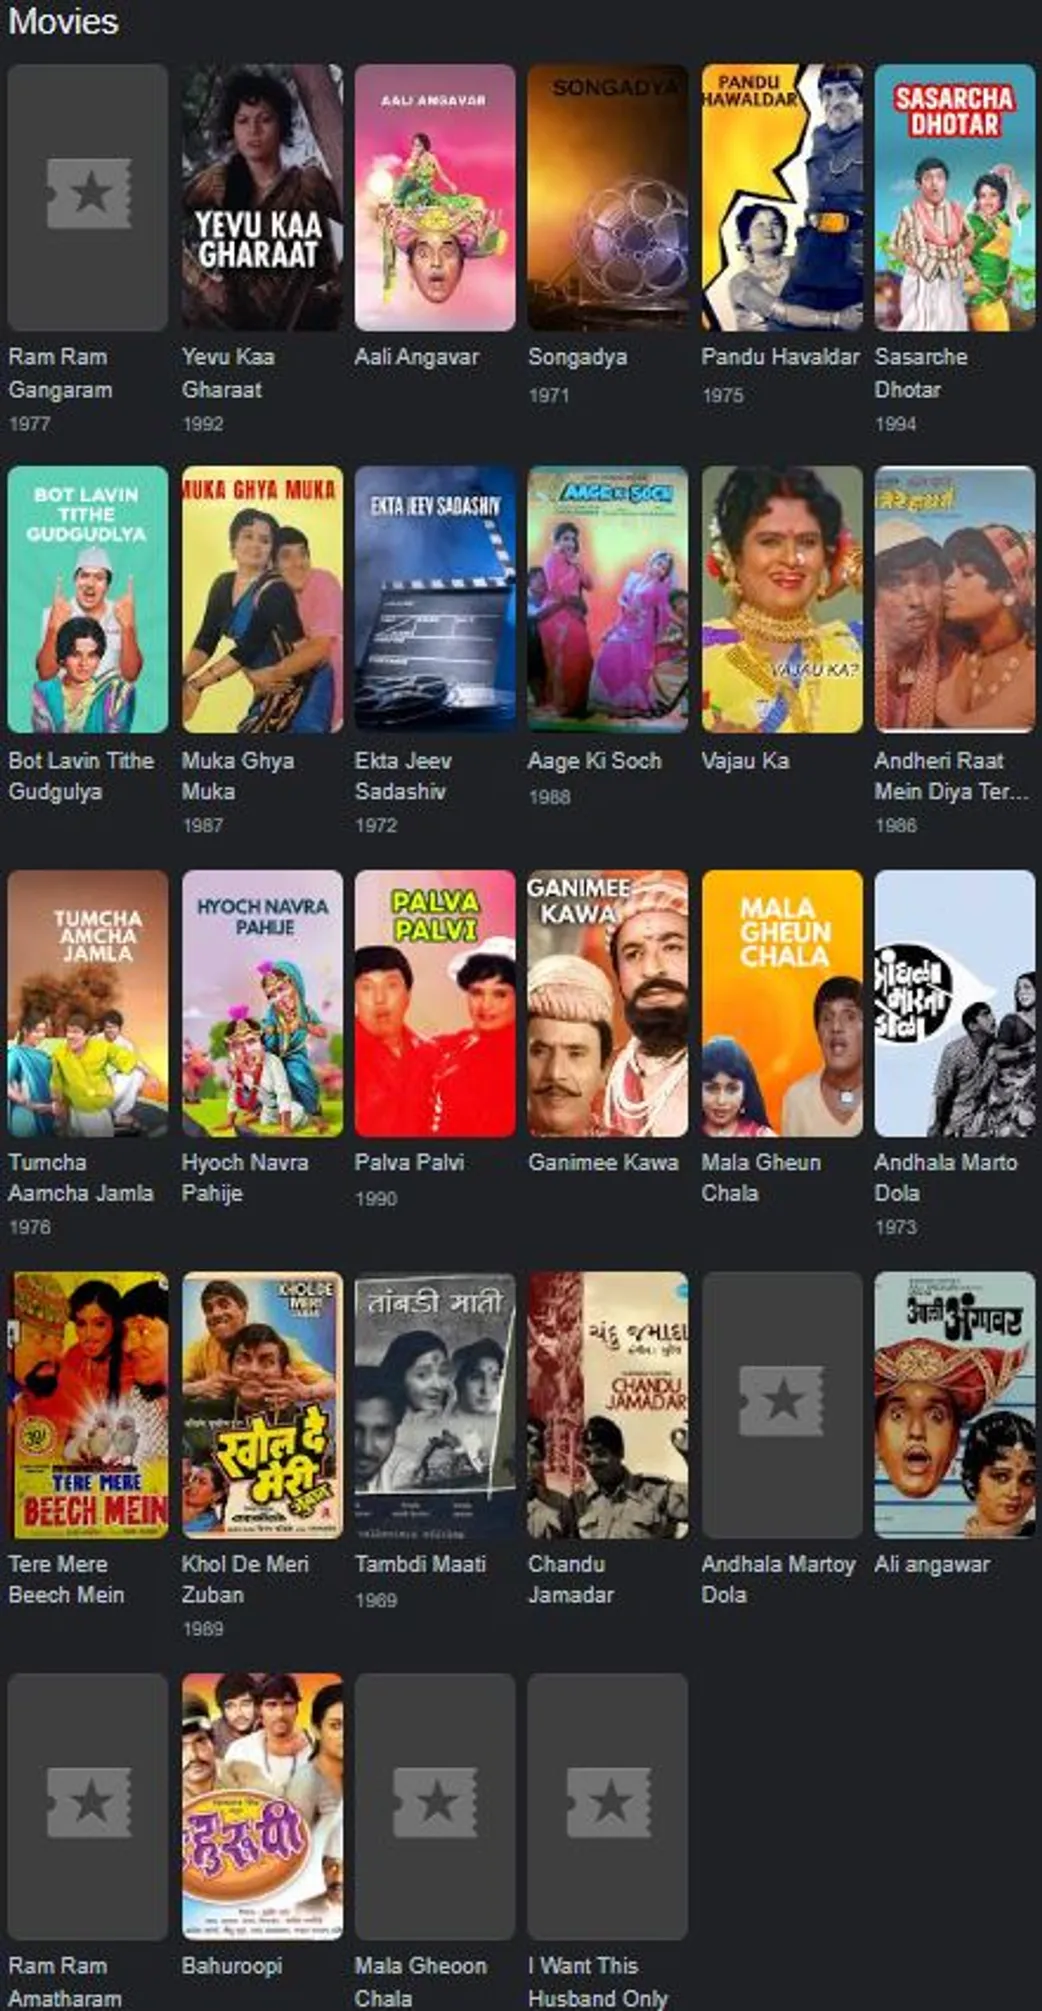Viewport: 1042px width, 2011px height.
Task: Click the Tambdi Maati title link
Action: (420, 1564)
